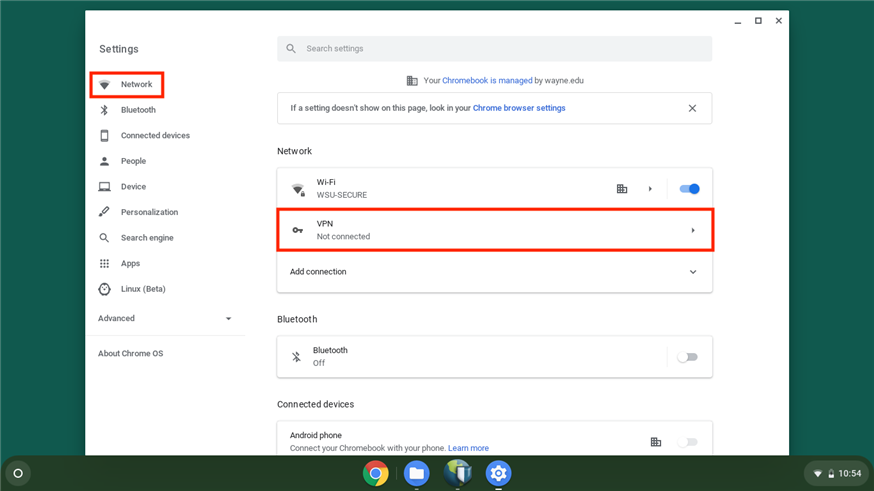Select Connected devices in sidebar

[155, 135]
